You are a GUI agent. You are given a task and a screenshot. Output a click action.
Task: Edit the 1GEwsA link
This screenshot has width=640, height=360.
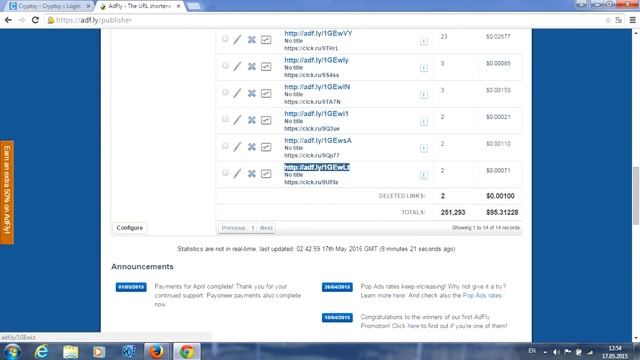[237, 147]
